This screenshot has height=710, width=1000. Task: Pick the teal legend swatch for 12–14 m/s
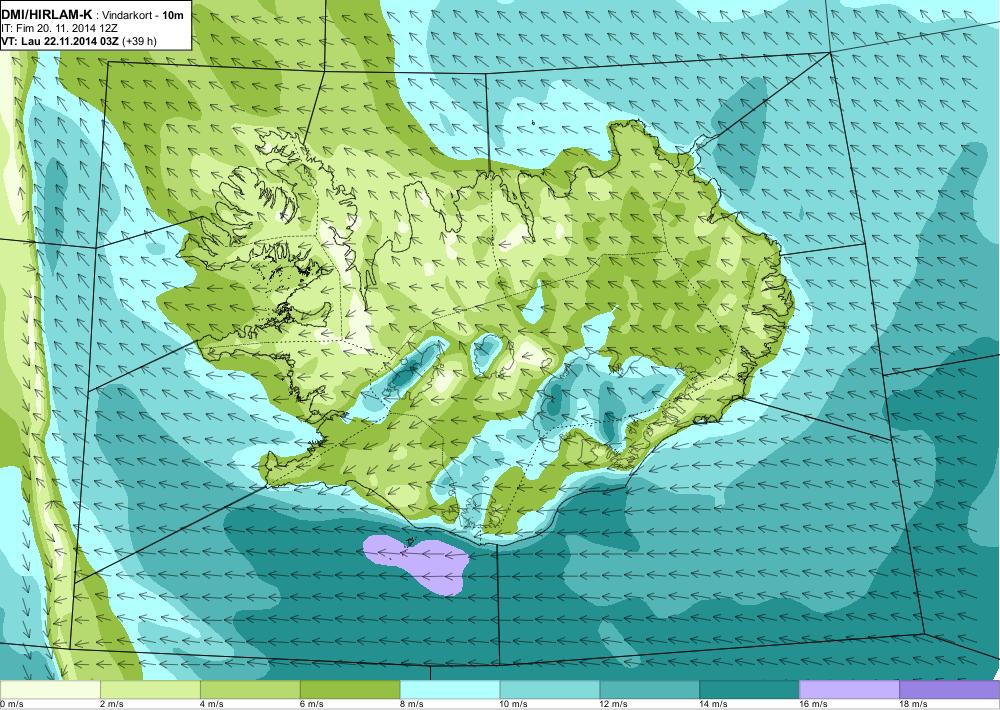coord(649,690)
